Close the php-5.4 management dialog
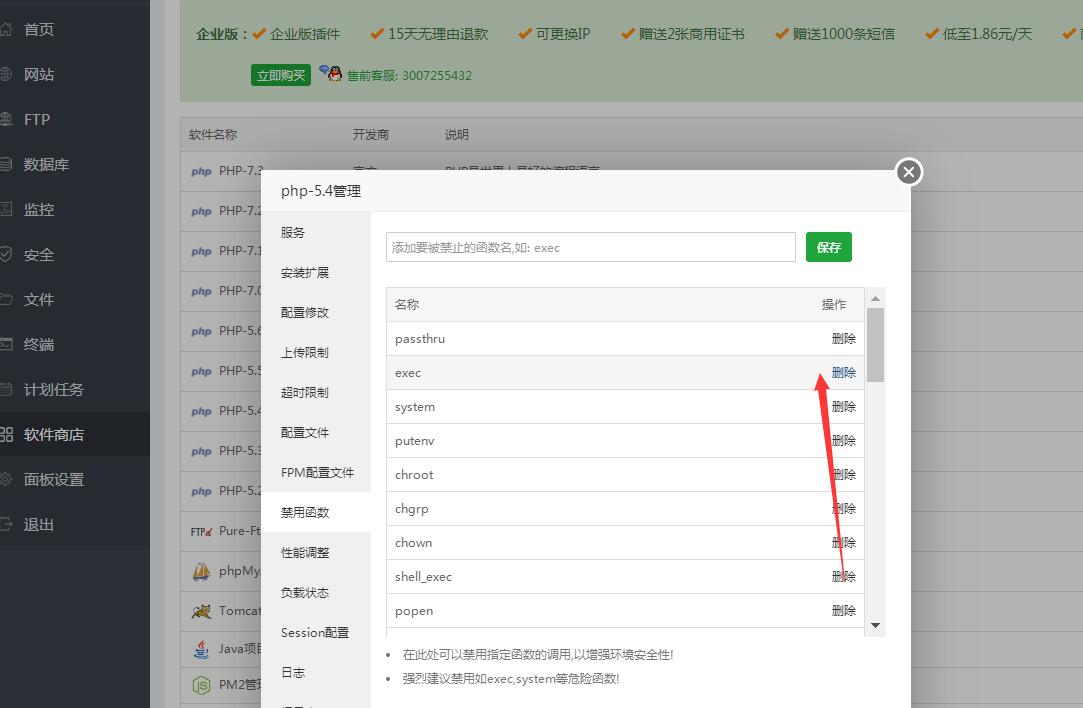The height and width of the screenshot is (708, 1083). click(908, 172)
